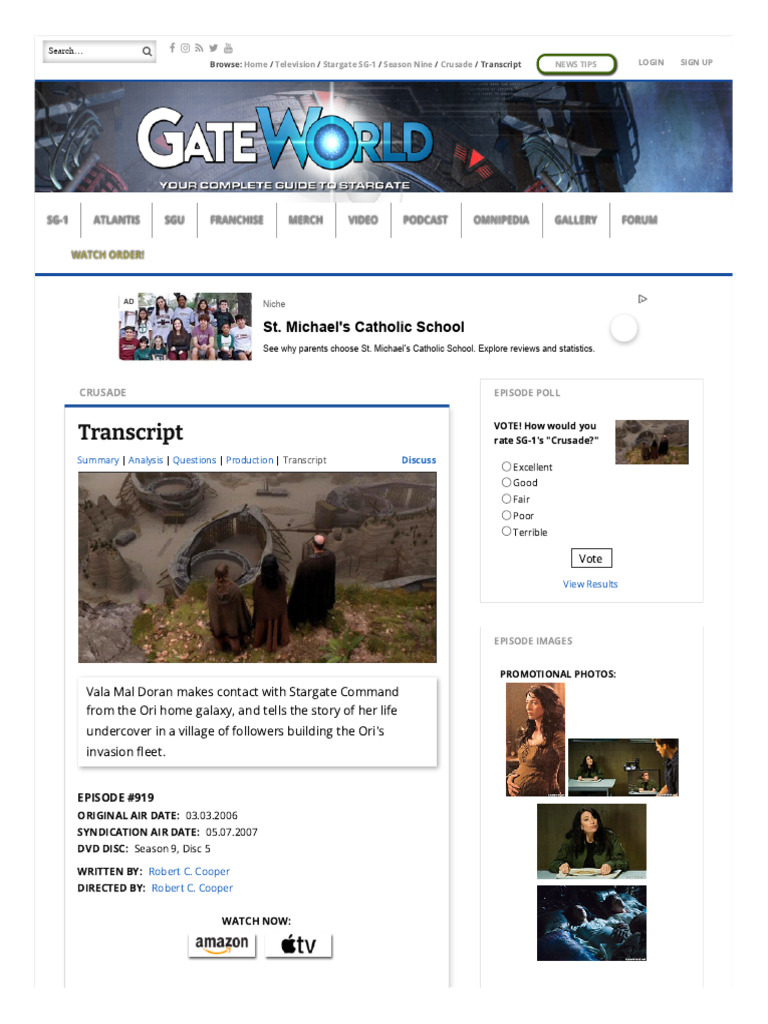Open the MERCH navigation menu
The width and height of the screenshot is (768, 1024).
pos(306,220)
